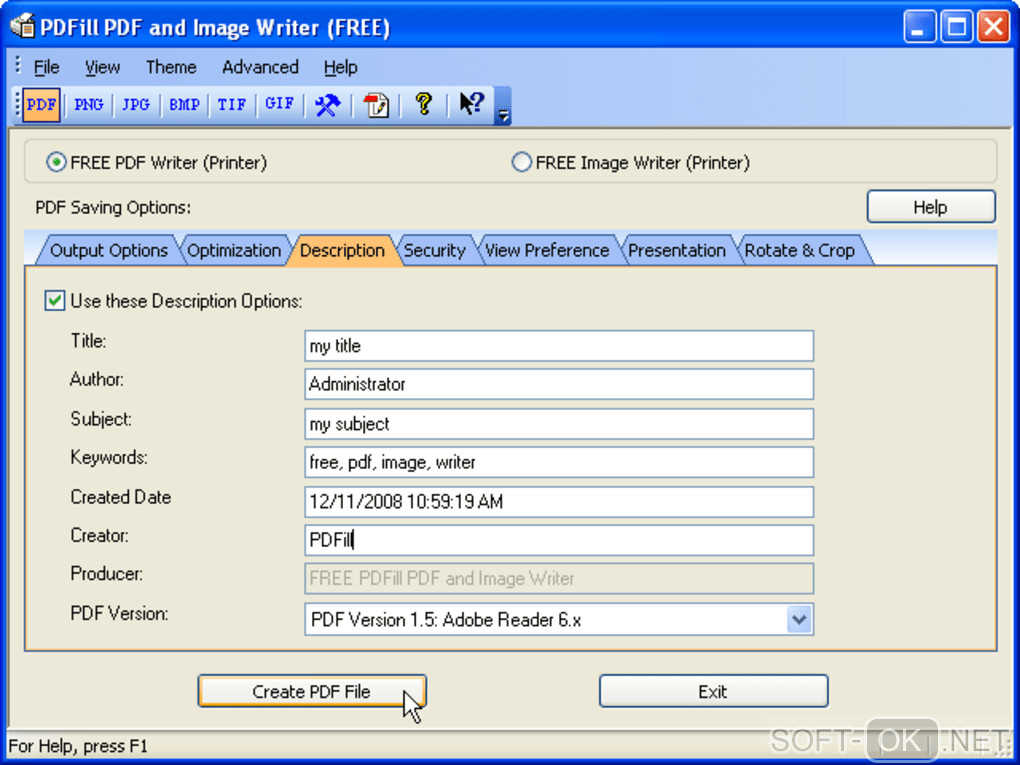The height and width of the screenshot is (765, 1020).
Task: Close the PDFill window
Action: [994, 27]
